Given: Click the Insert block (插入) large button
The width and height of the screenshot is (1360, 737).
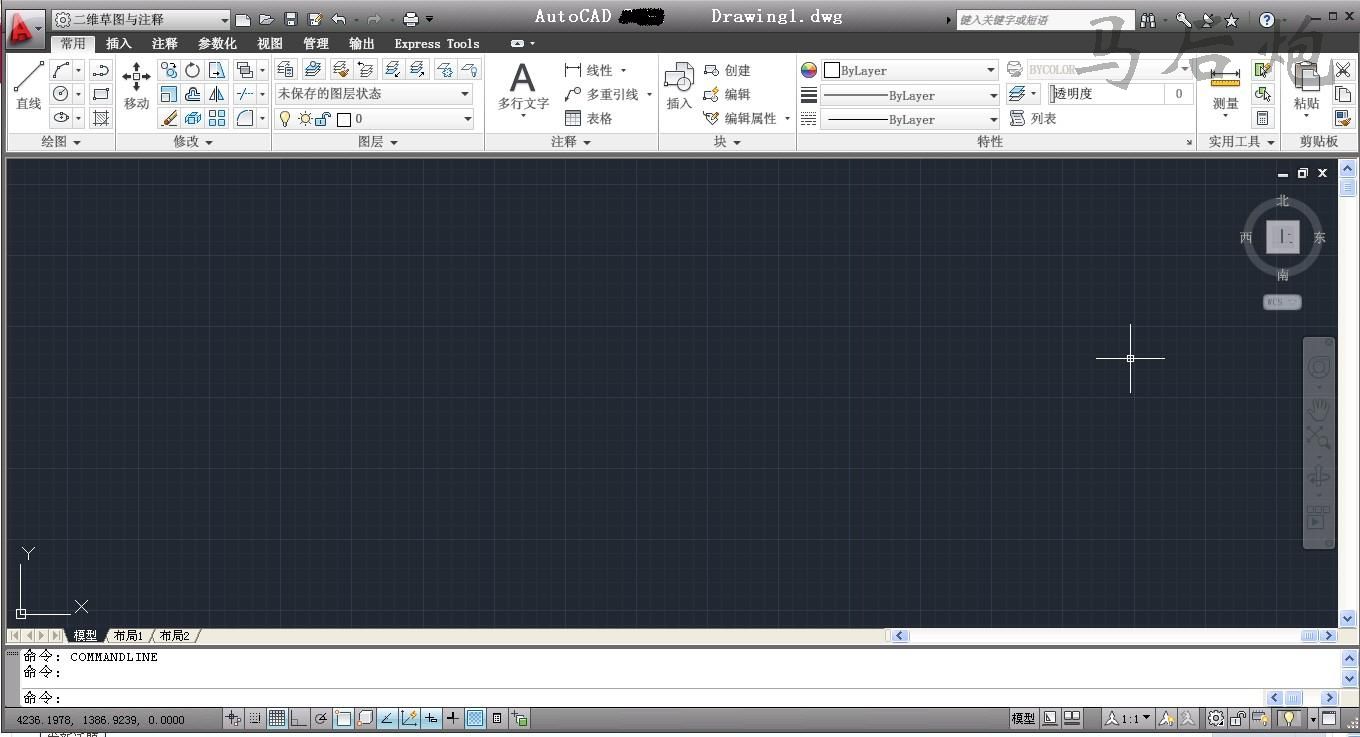Looking at the screenshot, I should 679,87.
